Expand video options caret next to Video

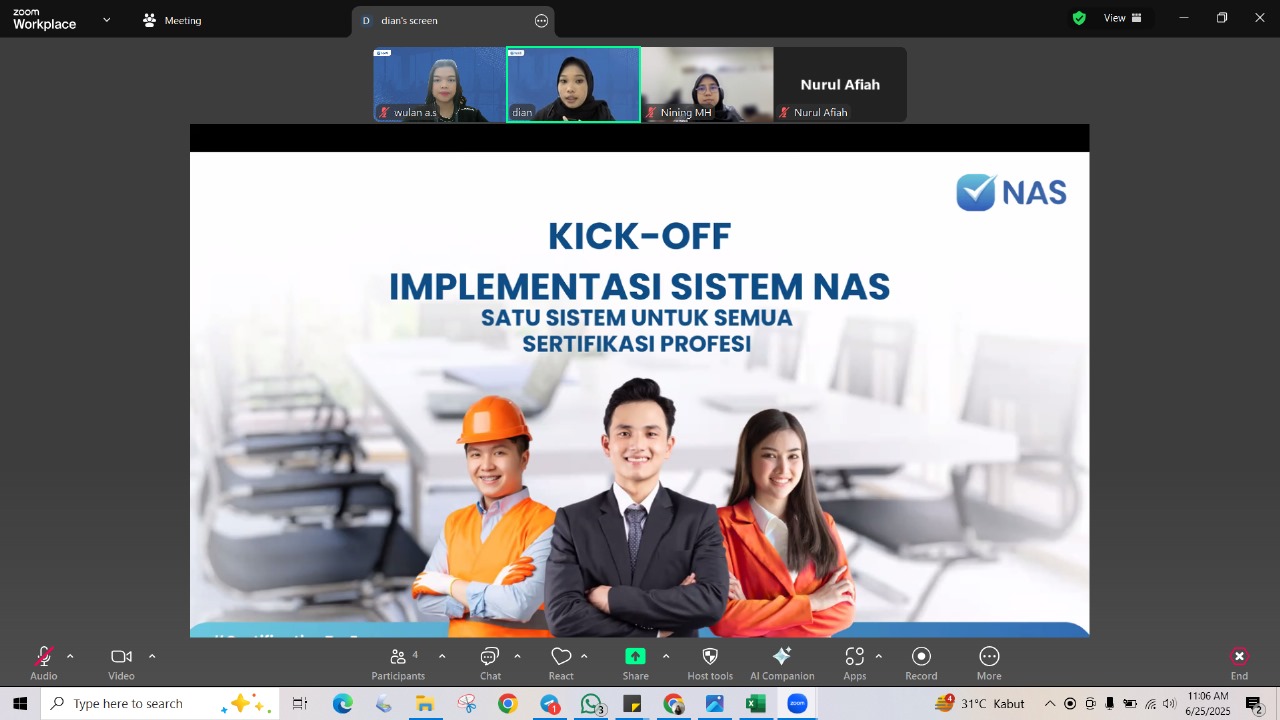152,657
